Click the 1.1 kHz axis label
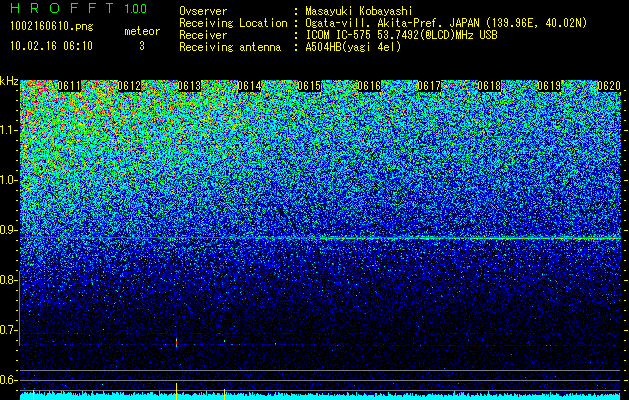629x400 pixels. click(x=9, y=130)
